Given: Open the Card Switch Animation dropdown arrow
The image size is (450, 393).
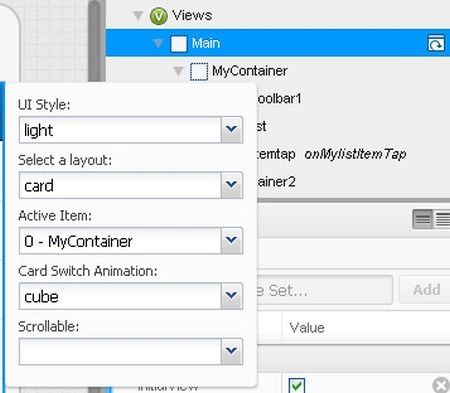Looking at the screenshot, I should (232, 296).
